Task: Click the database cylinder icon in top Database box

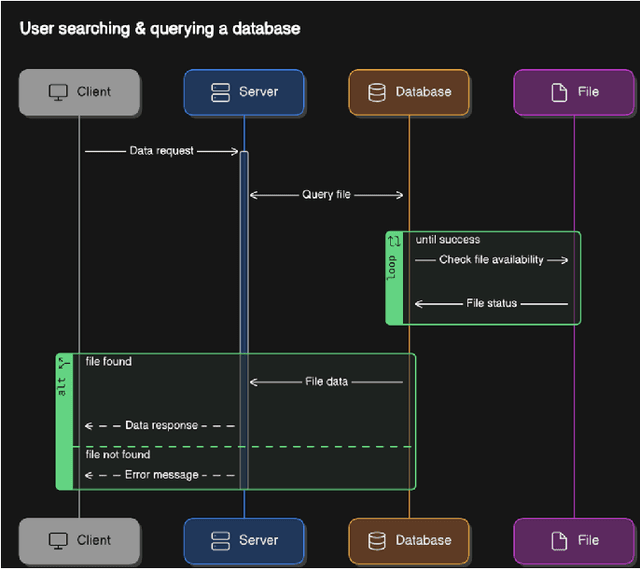Action: click(377, 92)
